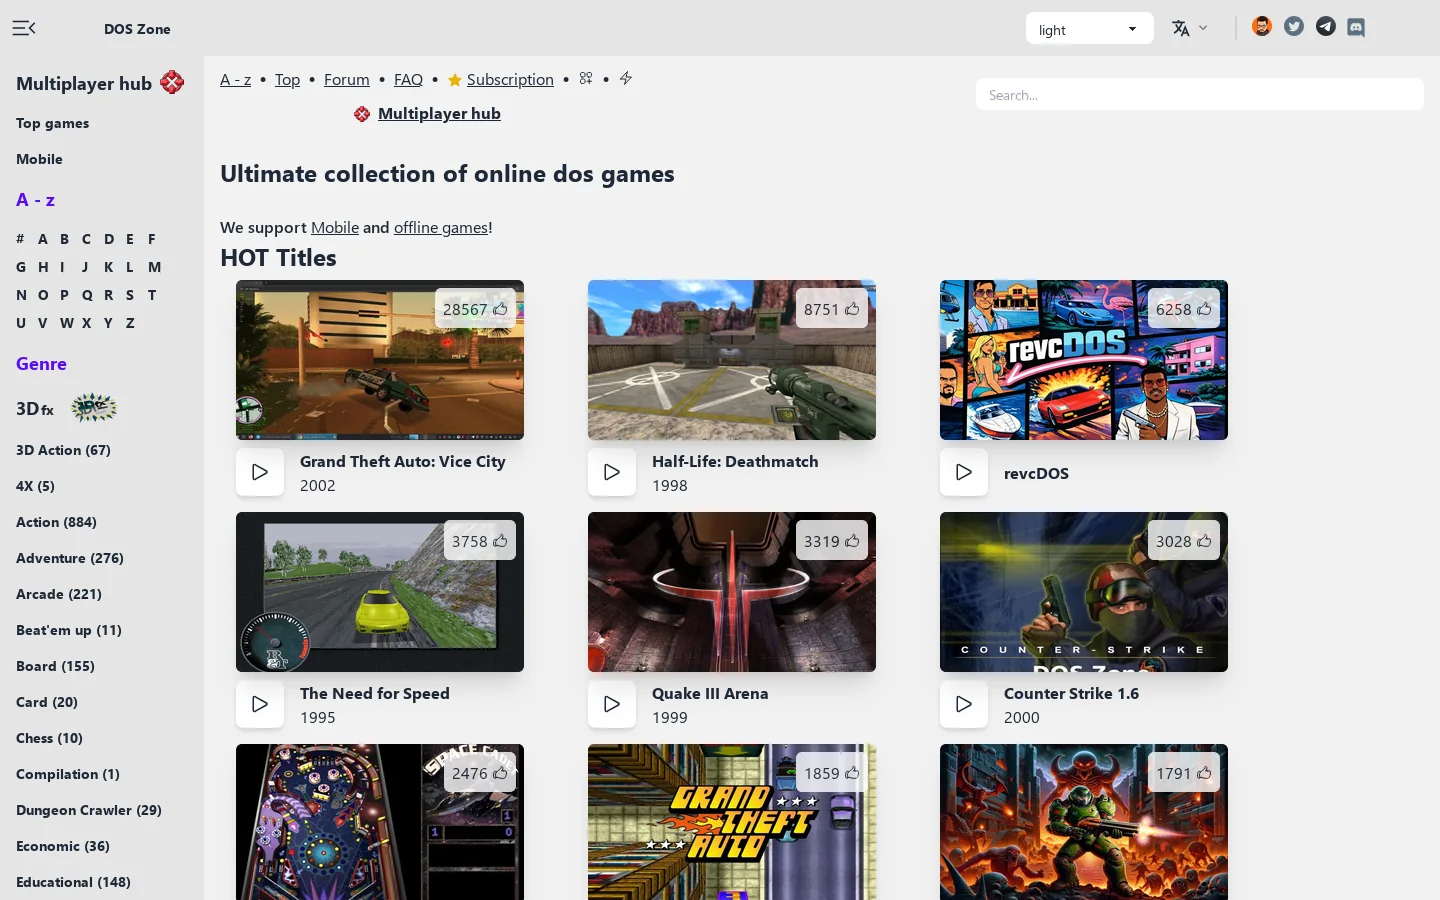
Task: Open the Doom marine artwork thumbnail
Action: [x=1084, y=822]
